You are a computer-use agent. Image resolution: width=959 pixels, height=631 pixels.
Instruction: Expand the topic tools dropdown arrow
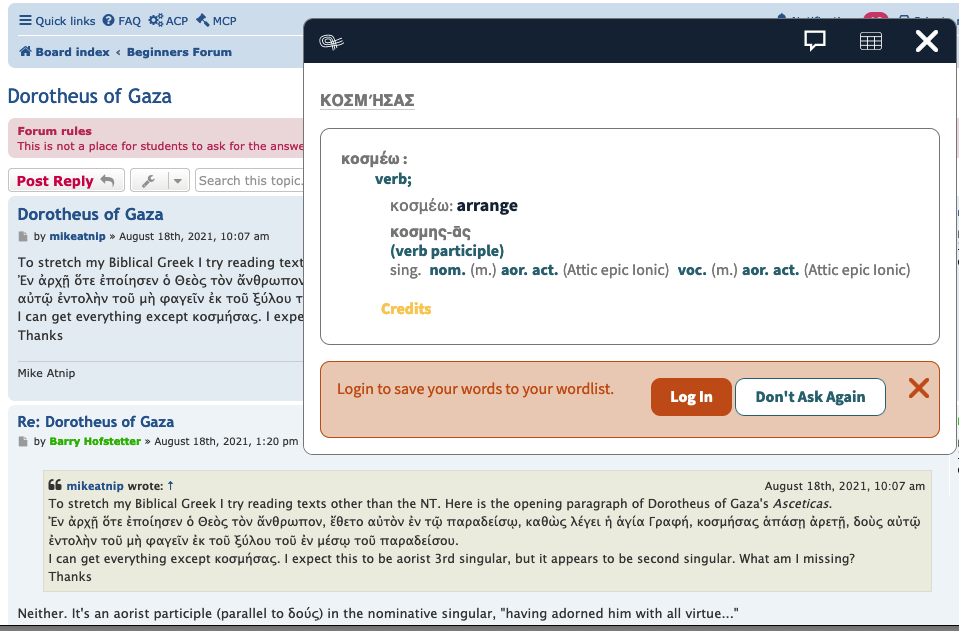click(177, 181)
